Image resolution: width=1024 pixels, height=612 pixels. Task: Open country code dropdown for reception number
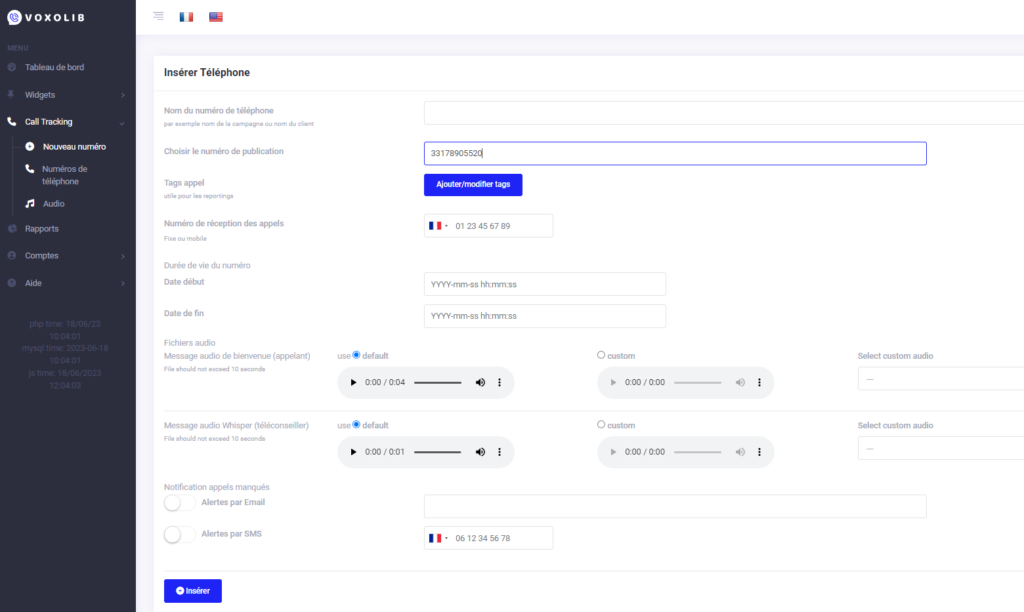click(x=438, y=226)
